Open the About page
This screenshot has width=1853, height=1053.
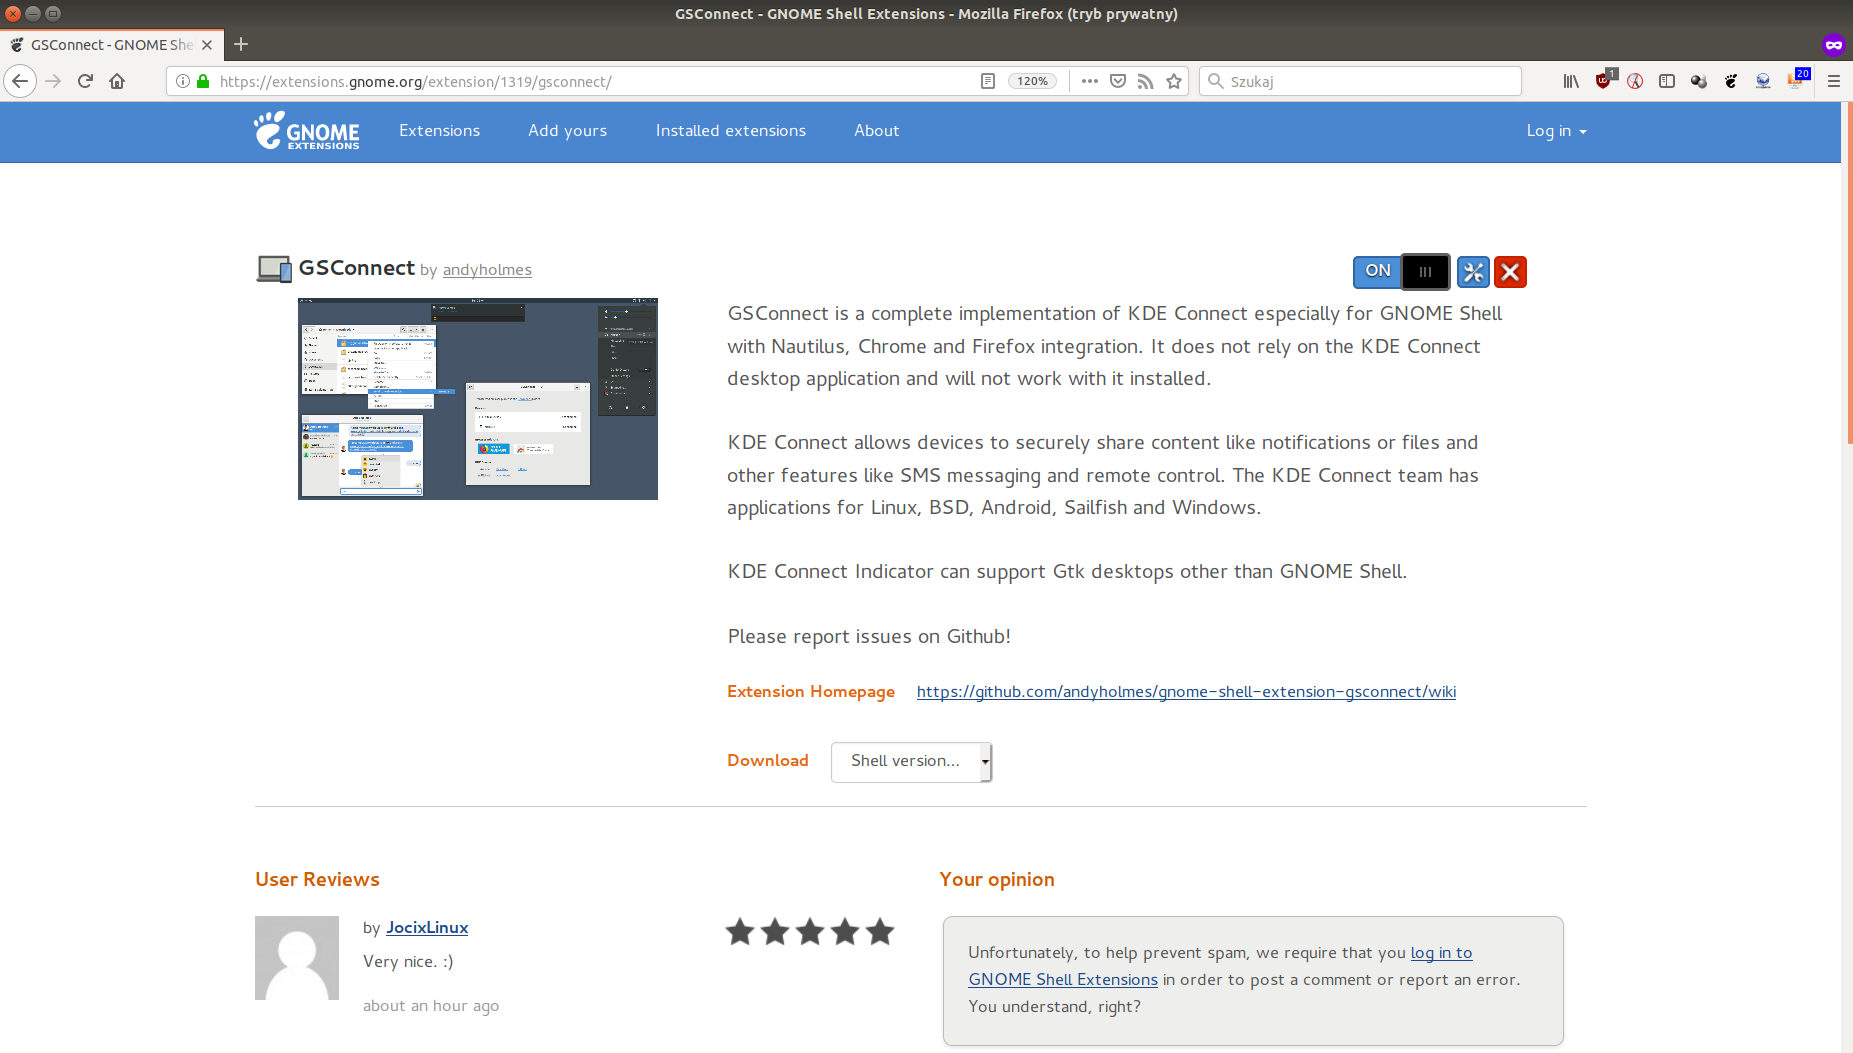point(876,131)
